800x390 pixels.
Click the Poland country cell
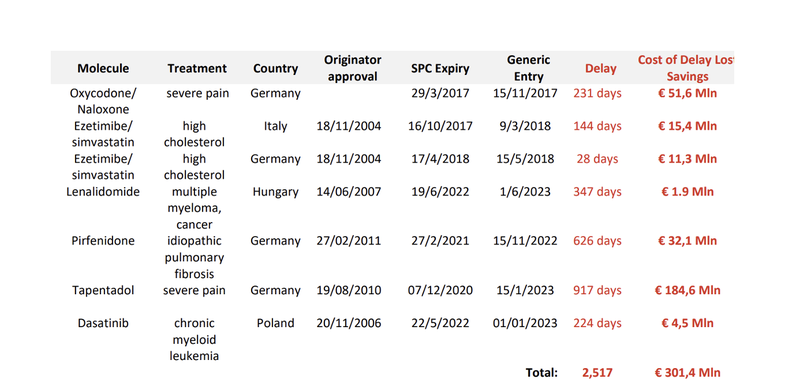276,323
